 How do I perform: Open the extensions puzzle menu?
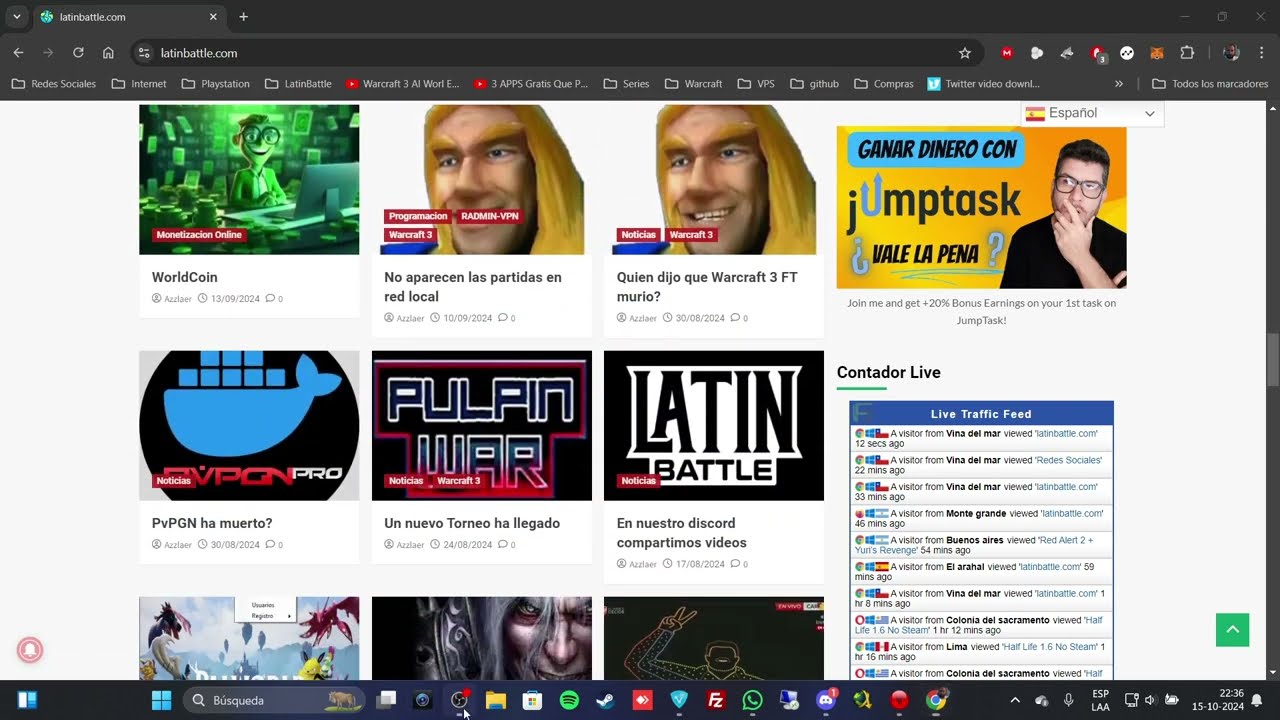click(1187, 53)
